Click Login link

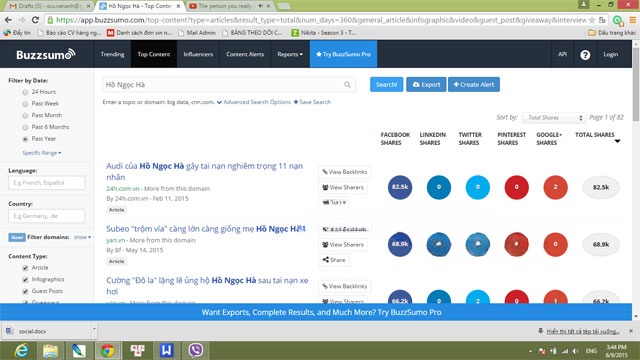tap(611, 54)
